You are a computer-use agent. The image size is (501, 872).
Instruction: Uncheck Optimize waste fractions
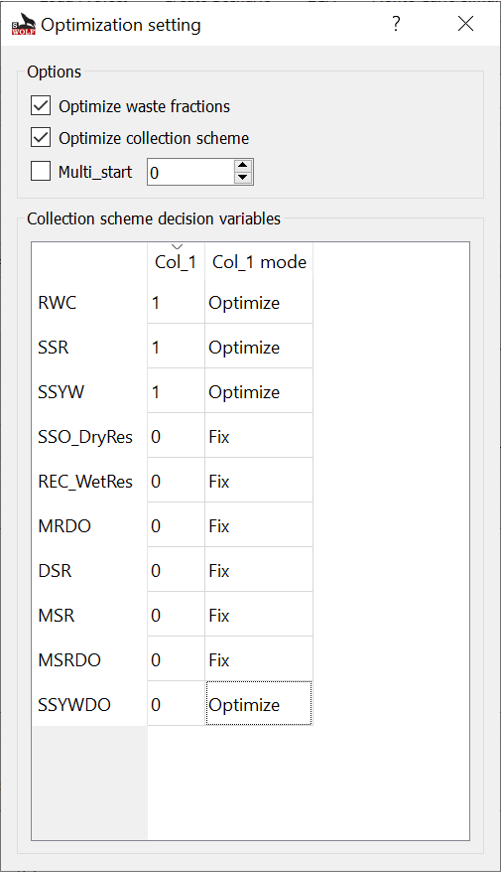click(41, 106)
